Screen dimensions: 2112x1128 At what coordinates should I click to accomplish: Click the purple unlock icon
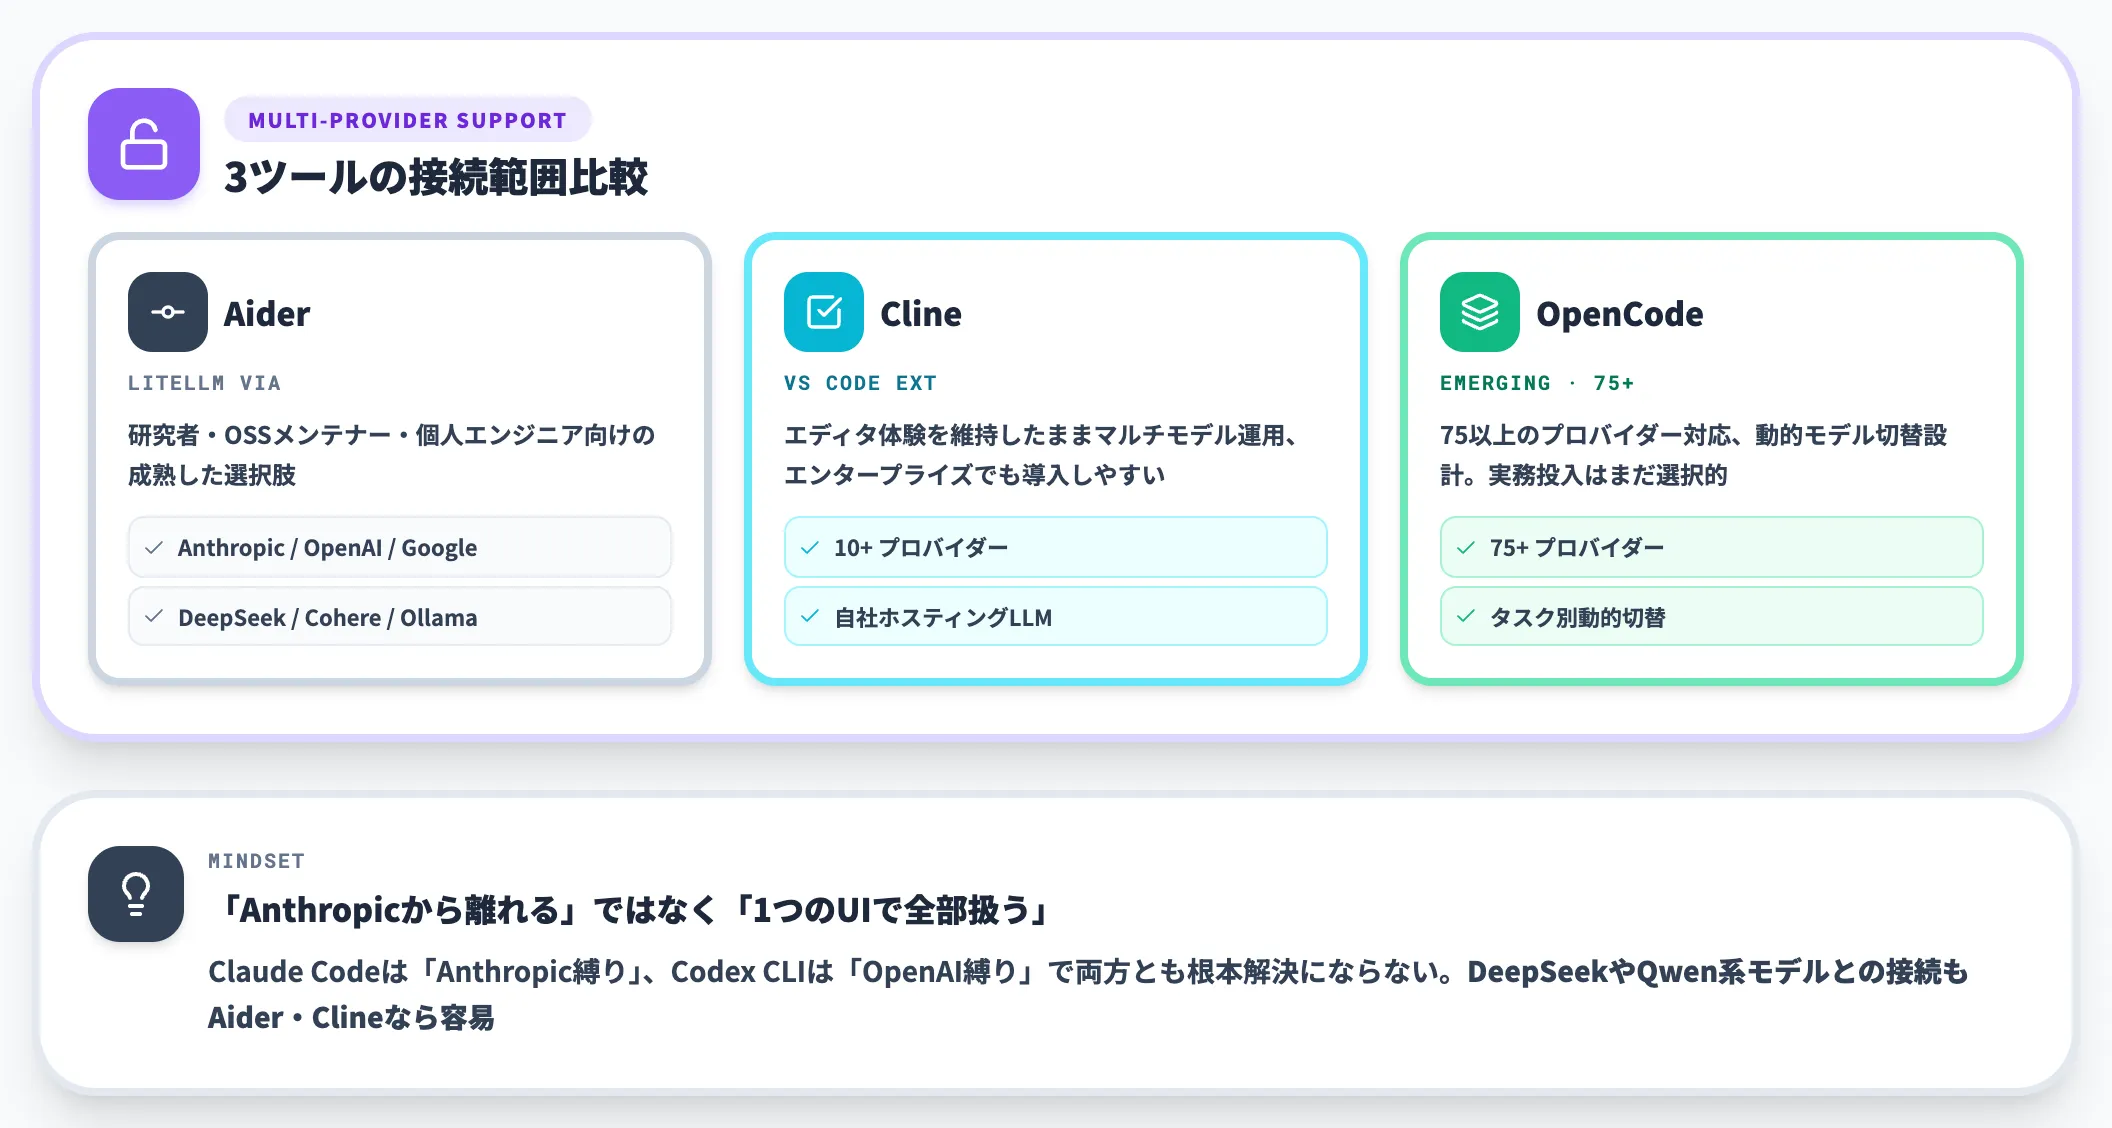click(144, 144)
